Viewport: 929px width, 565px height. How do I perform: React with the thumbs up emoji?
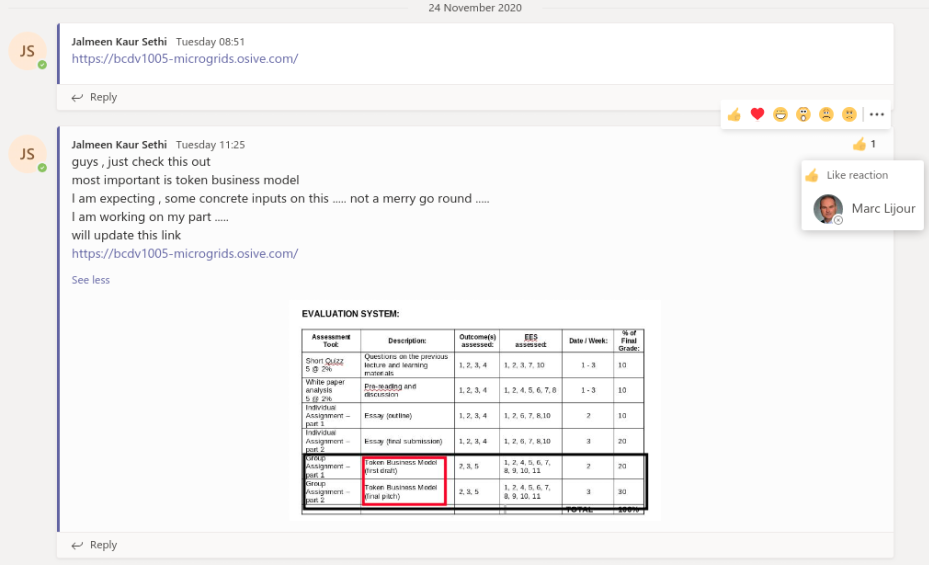click(x=734, y=114)
